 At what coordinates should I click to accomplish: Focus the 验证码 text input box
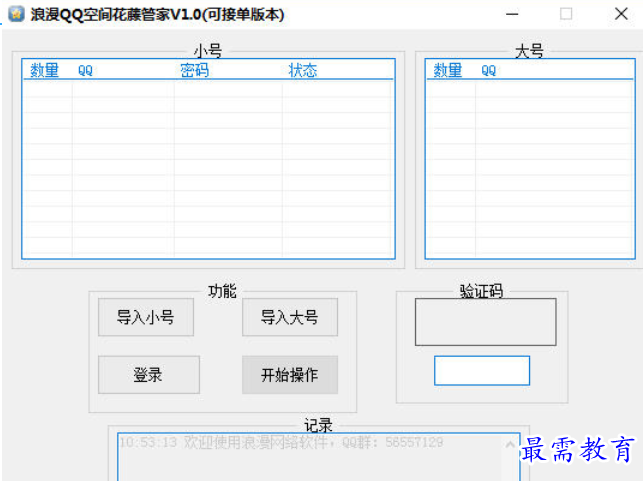(x=482, y=370)
